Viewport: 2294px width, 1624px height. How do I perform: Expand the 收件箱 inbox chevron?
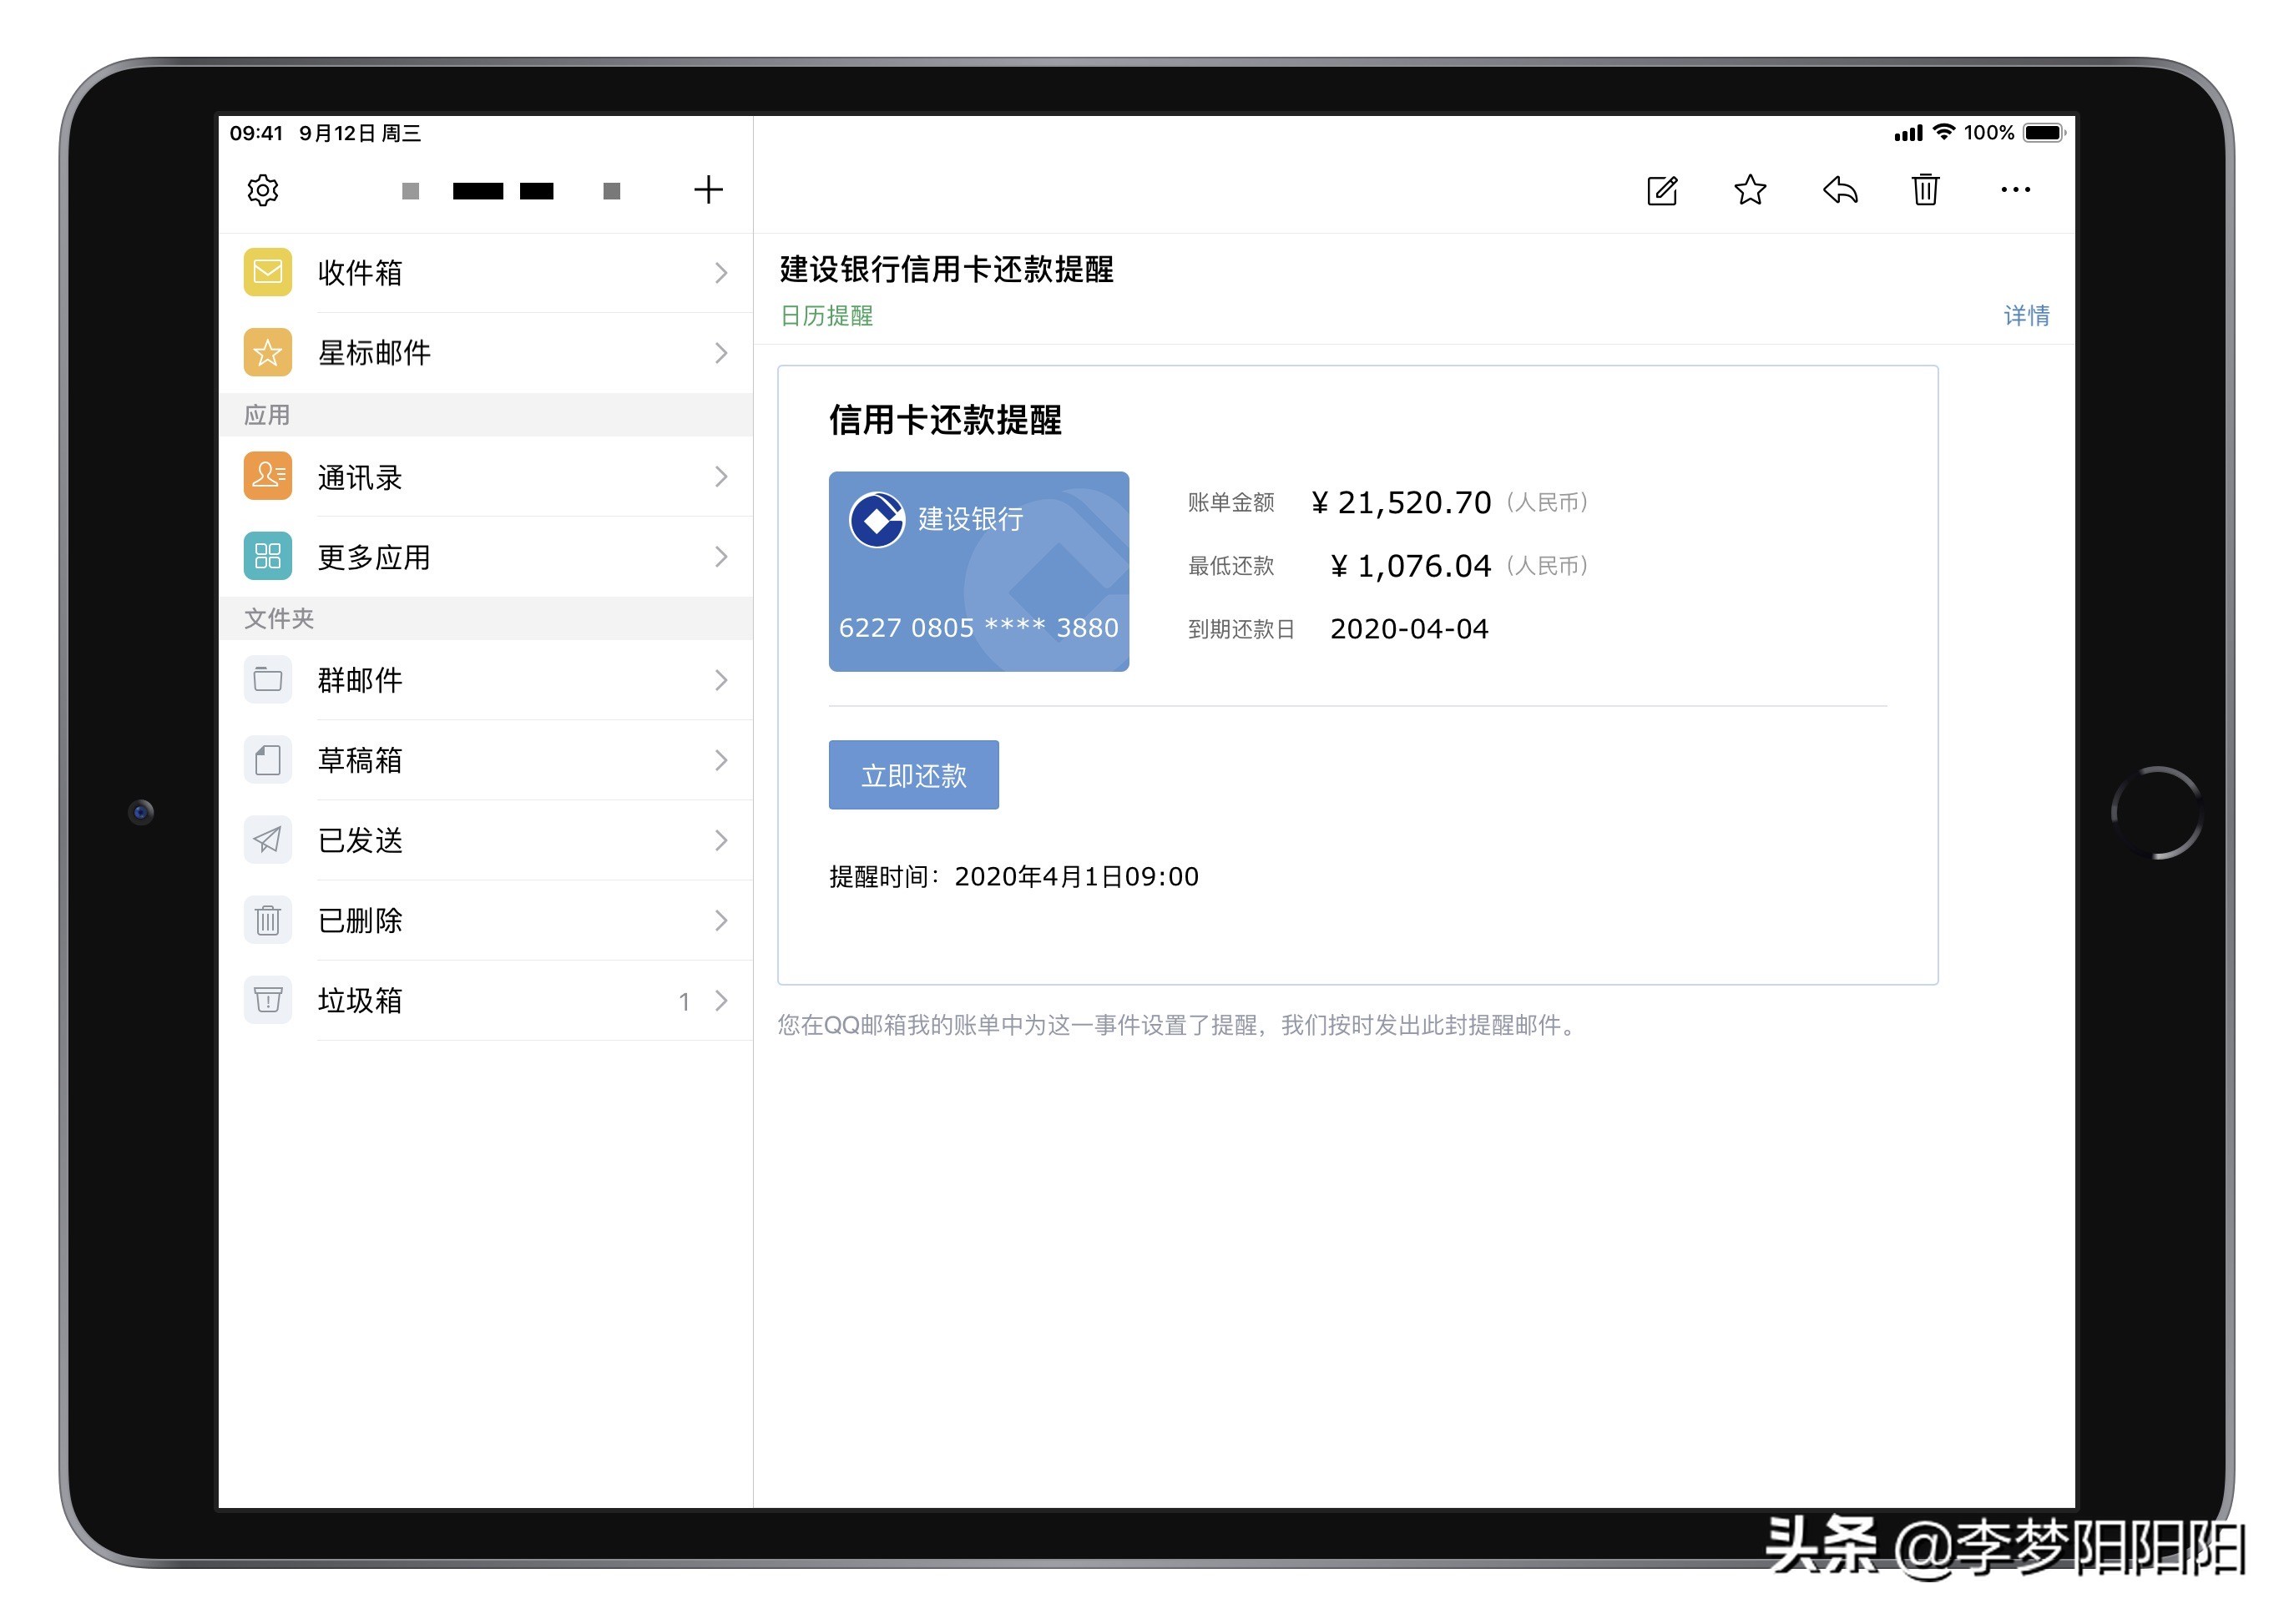click(722, 272)
